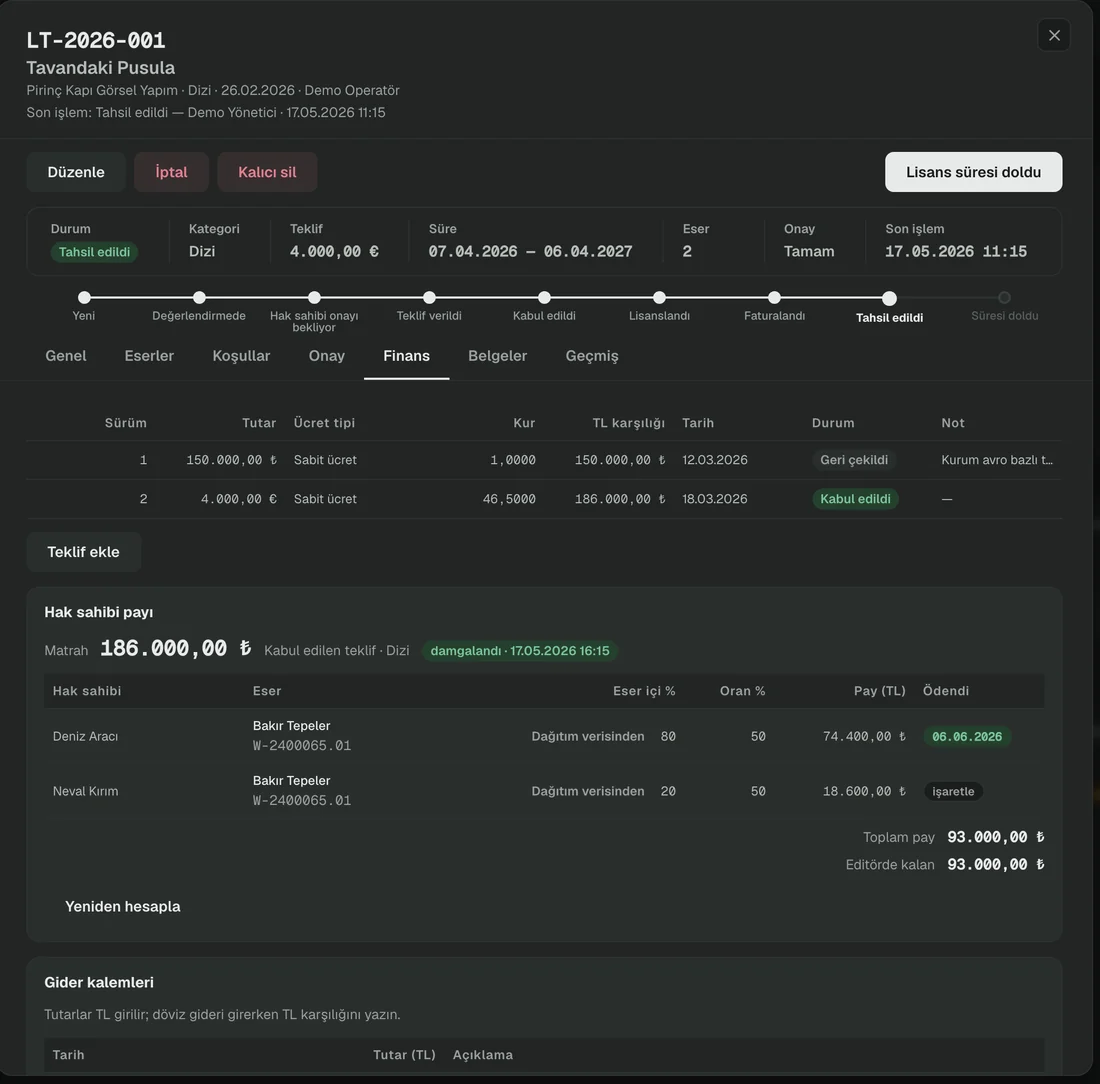Viewport: 1100px width, 1084px height.
Task: Go to the Onay tab
Action: click(327, 356)
